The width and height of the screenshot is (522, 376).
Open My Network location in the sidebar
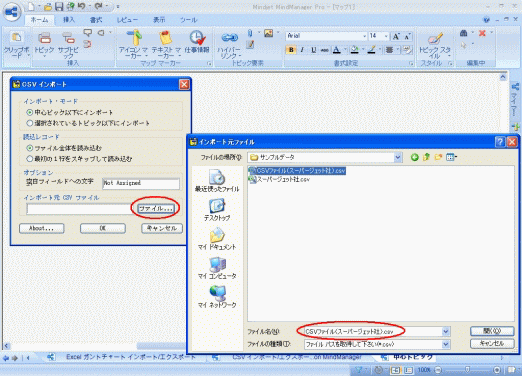click(217, 297)
